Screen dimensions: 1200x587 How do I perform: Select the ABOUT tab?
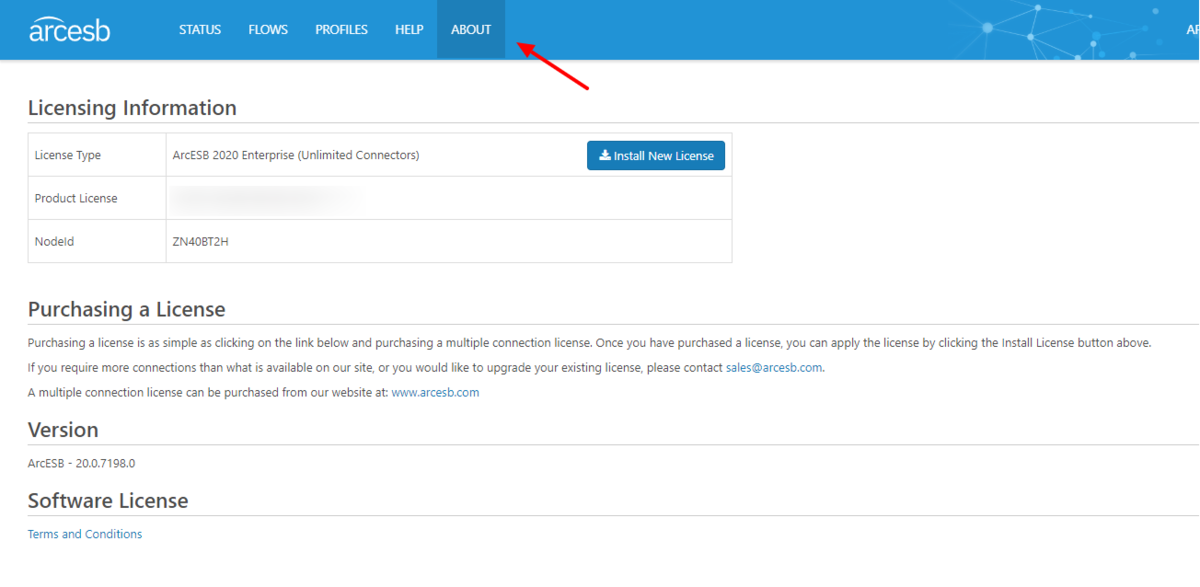pyautogui.click(x=471, y=30)
